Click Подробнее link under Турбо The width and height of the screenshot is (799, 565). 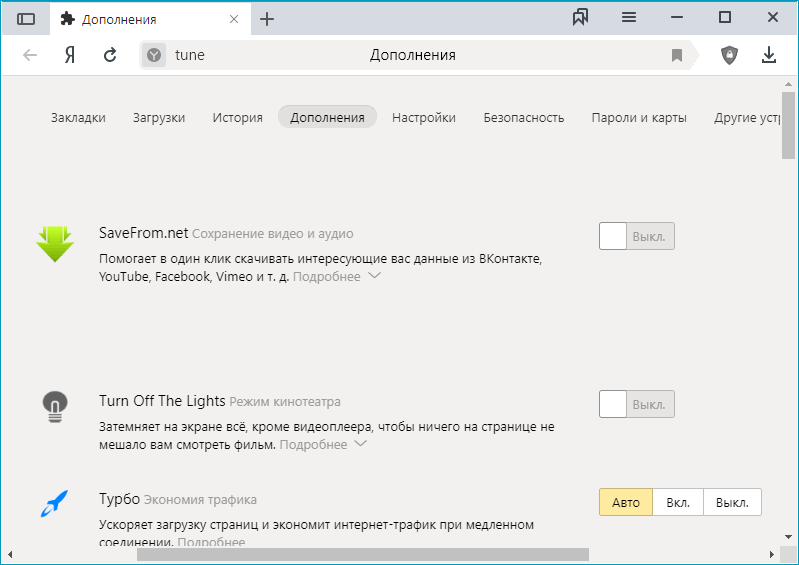point(211,542)
